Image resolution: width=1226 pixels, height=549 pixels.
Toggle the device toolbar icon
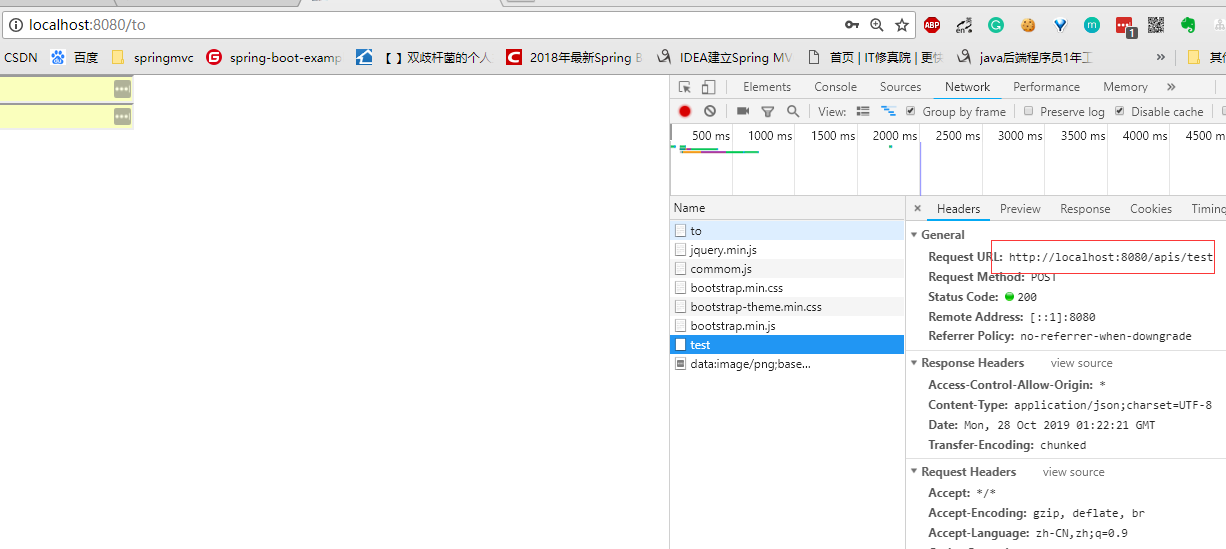(708, 87)
